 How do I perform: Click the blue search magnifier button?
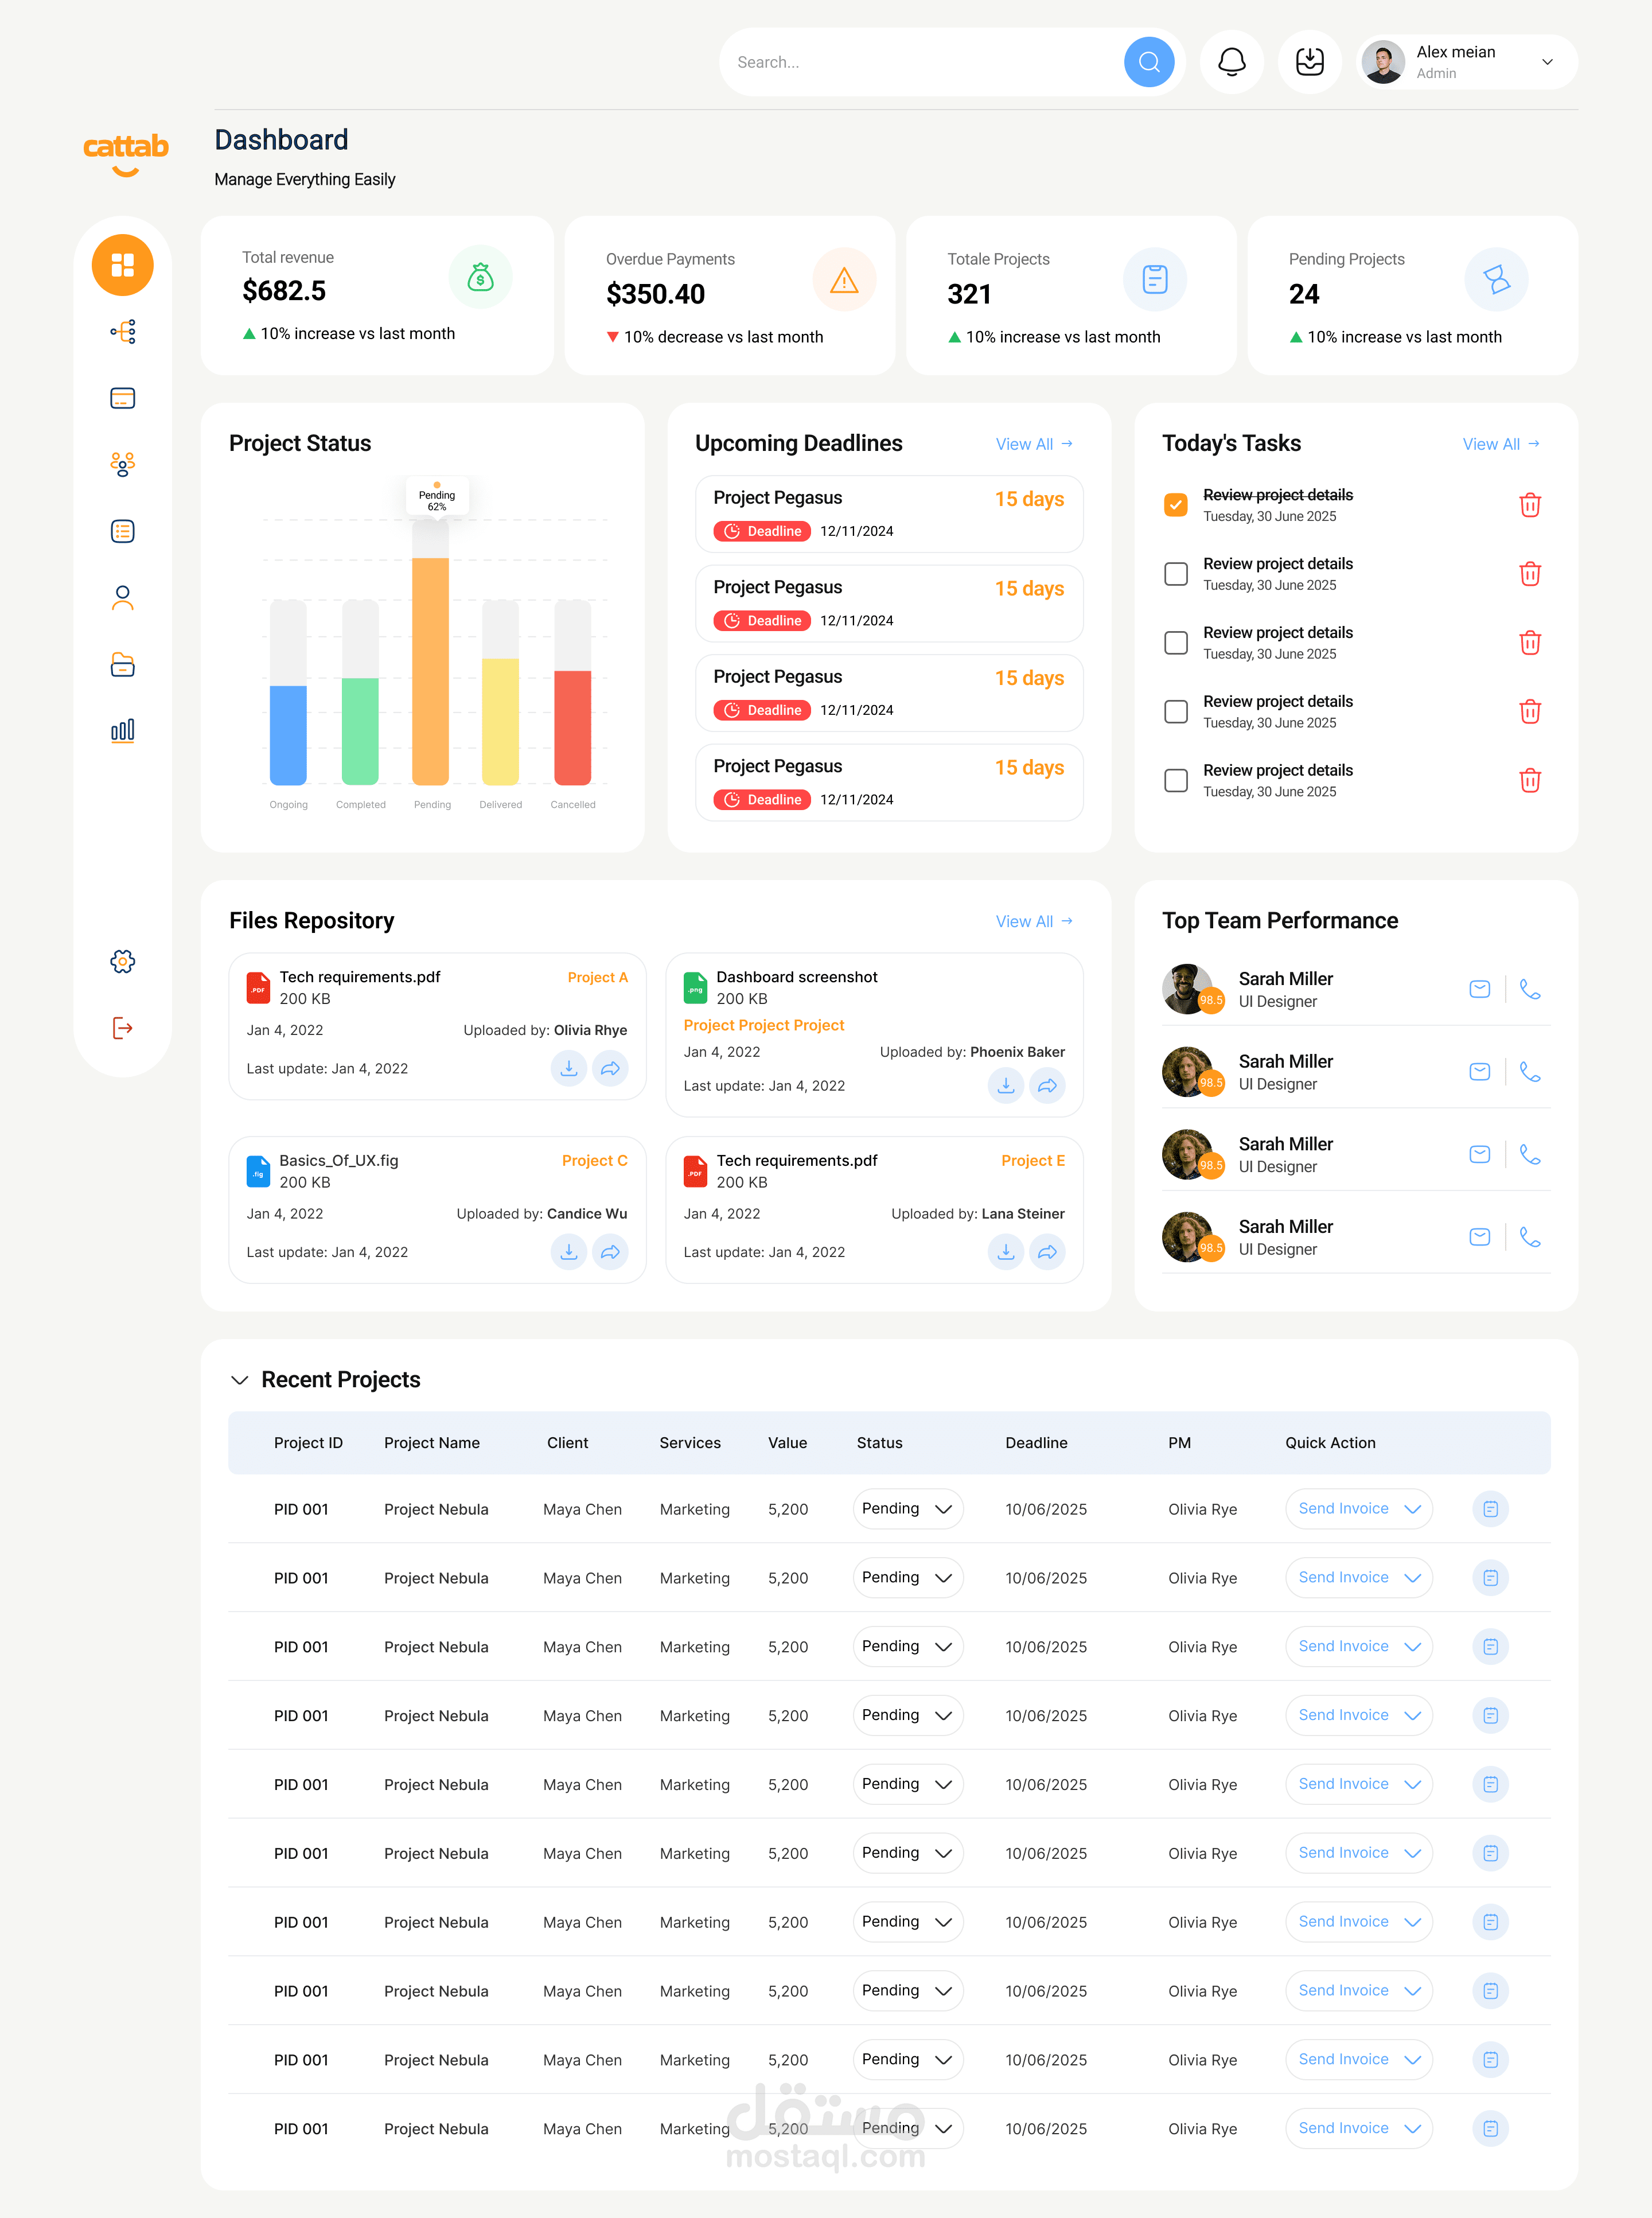click(x=1149, y=62)
